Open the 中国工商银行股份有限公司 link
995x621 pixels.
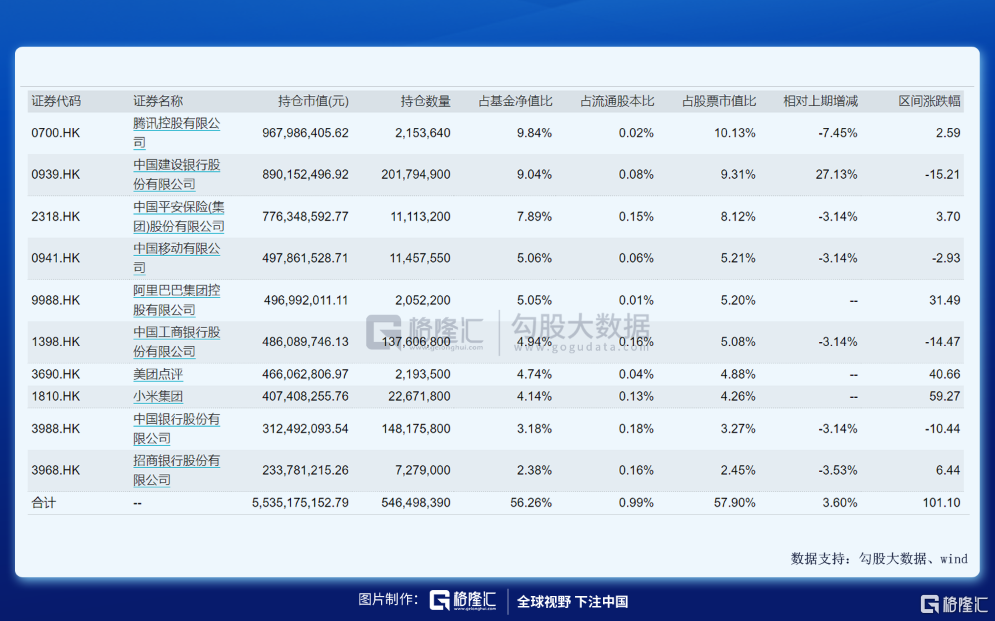tap(176, 341)
